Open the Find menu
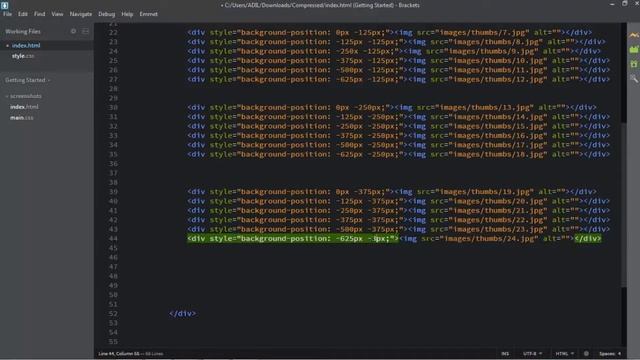 [40, 14]
